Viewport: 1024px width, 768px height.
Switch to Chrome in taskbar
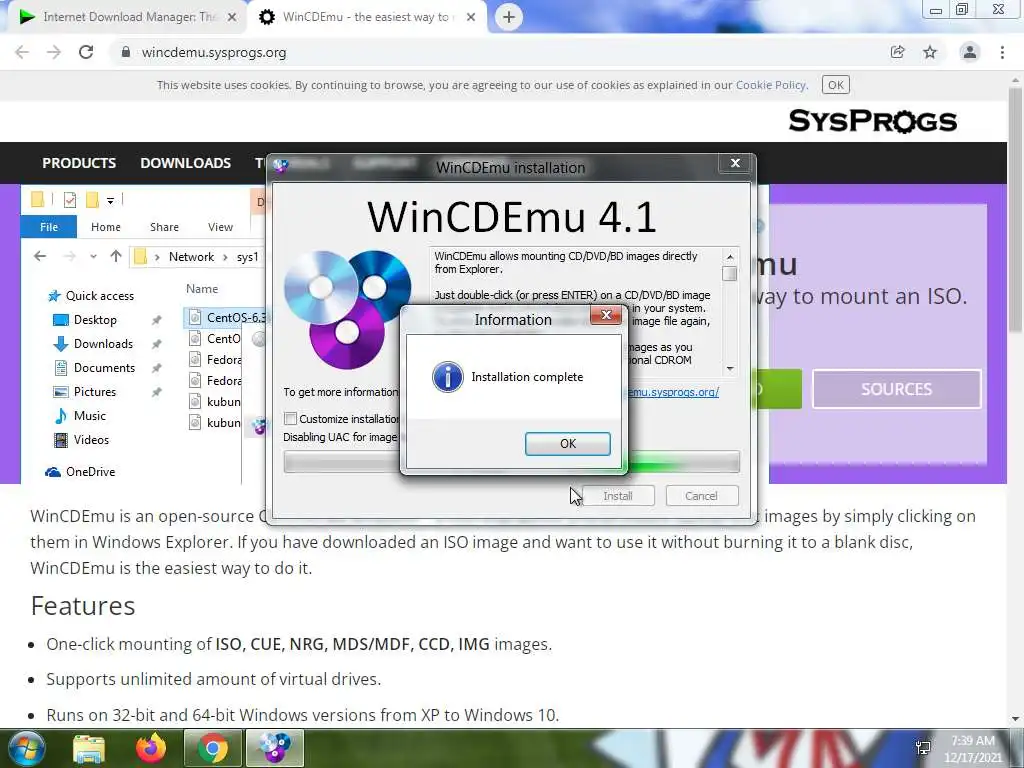(213, 748)
